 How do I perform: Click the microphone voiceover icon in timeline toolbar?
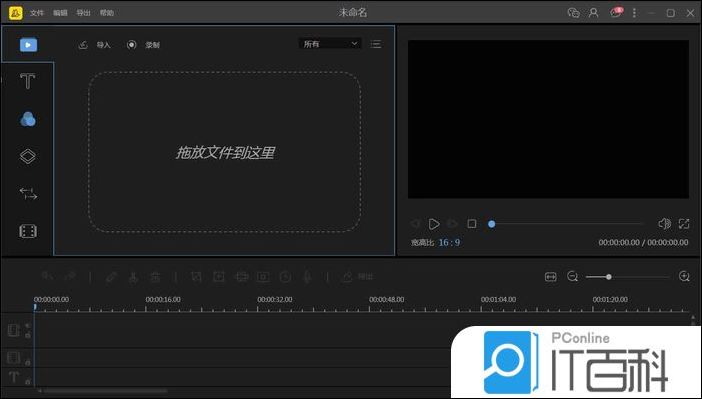point(307,277)
